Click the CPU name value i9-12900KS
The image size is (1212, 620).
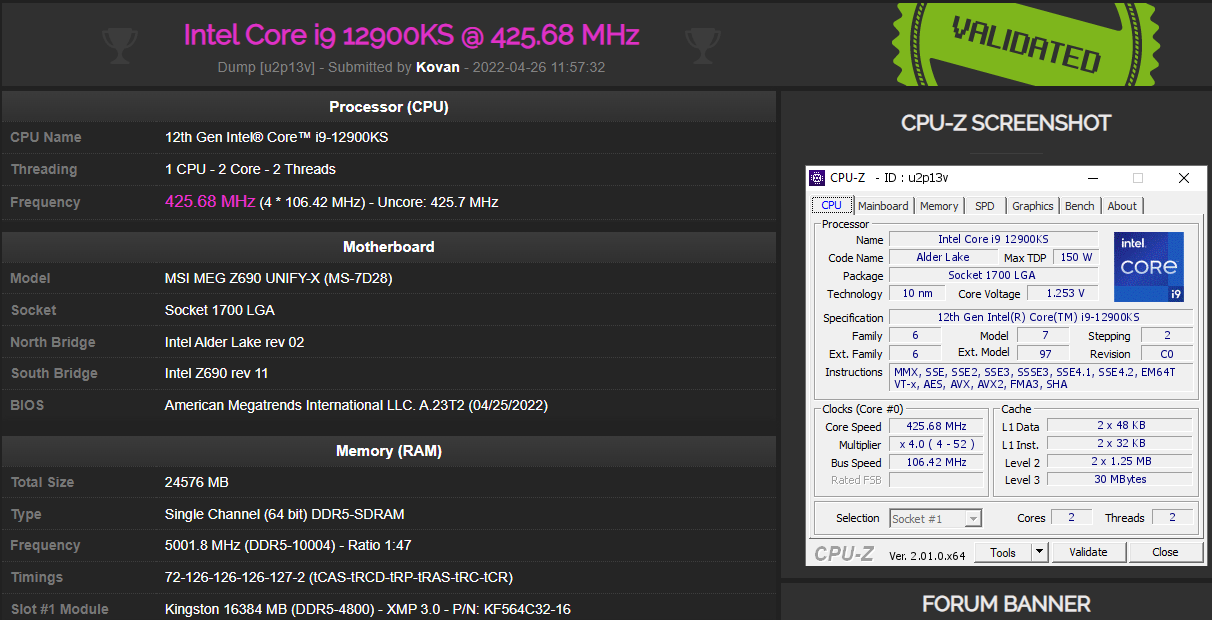click(x=276, y=137)
